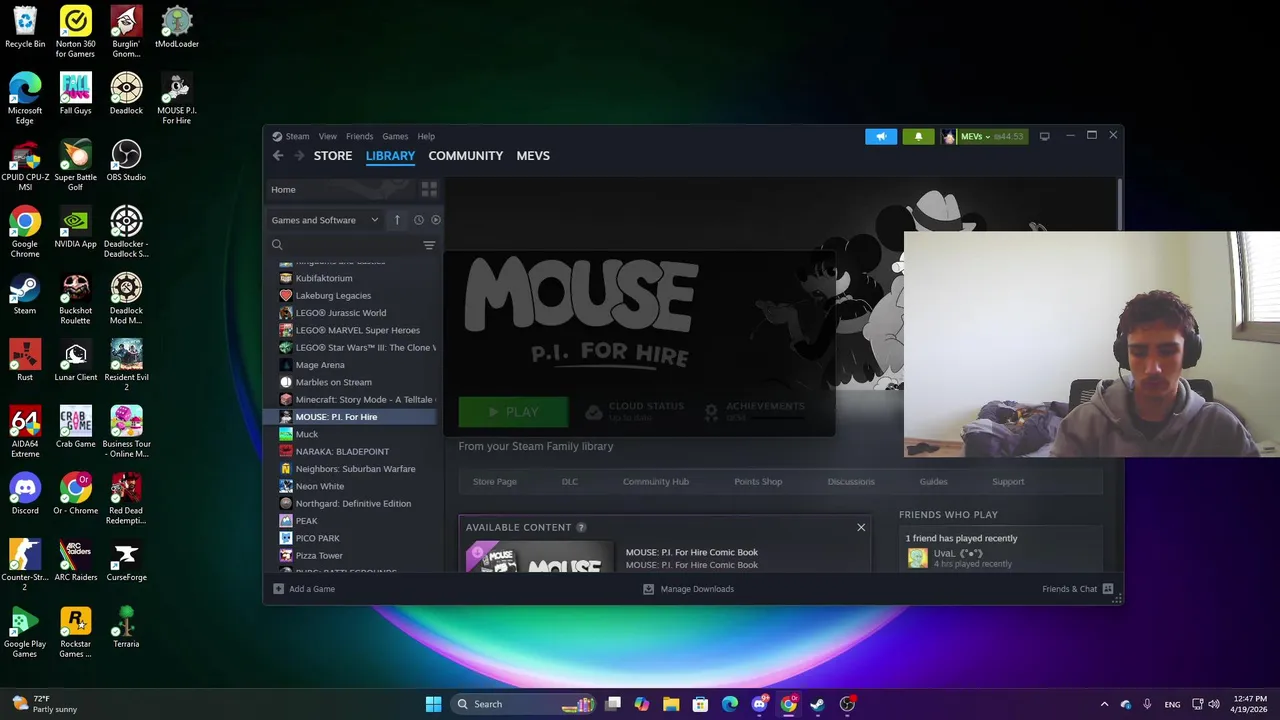The image size is (1280, 720).
Task: Switch to the COMMUNITY tab
Action: 466,156
